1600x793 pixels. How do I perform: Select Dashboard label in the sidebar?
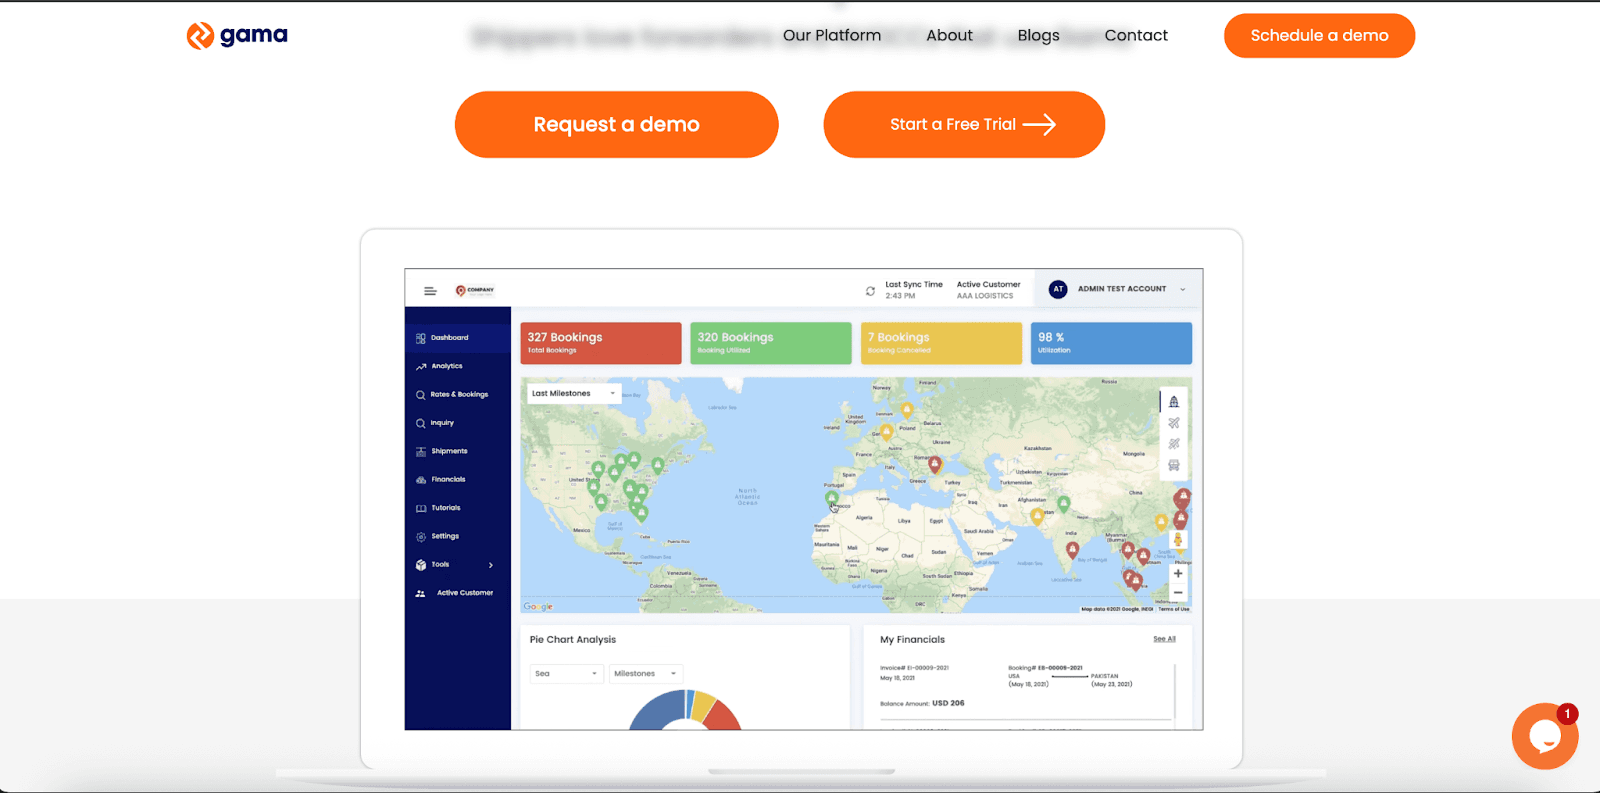point(450,338)
